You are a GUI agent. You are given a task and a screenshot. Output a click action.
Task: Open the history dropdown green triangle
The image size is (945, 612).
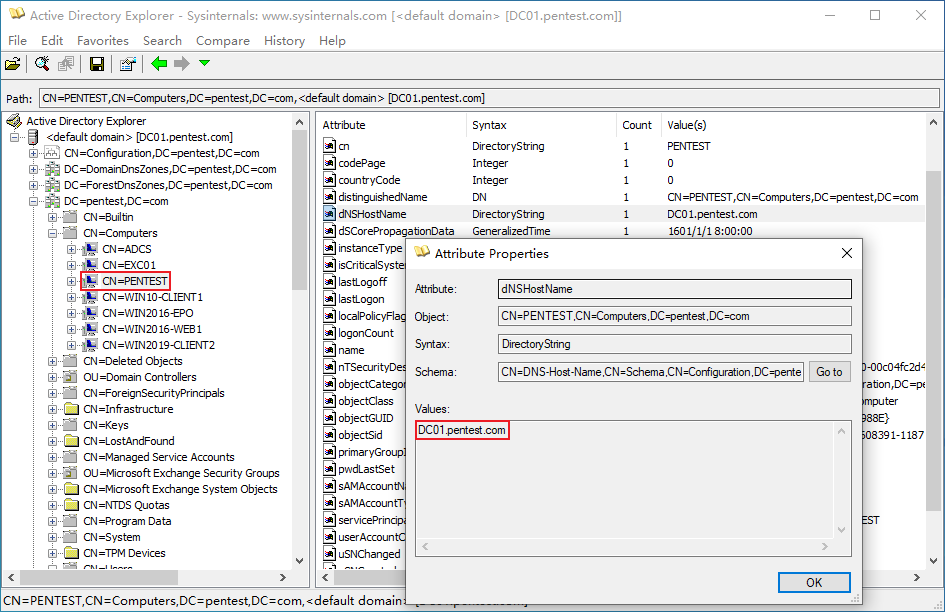(204, 63)
